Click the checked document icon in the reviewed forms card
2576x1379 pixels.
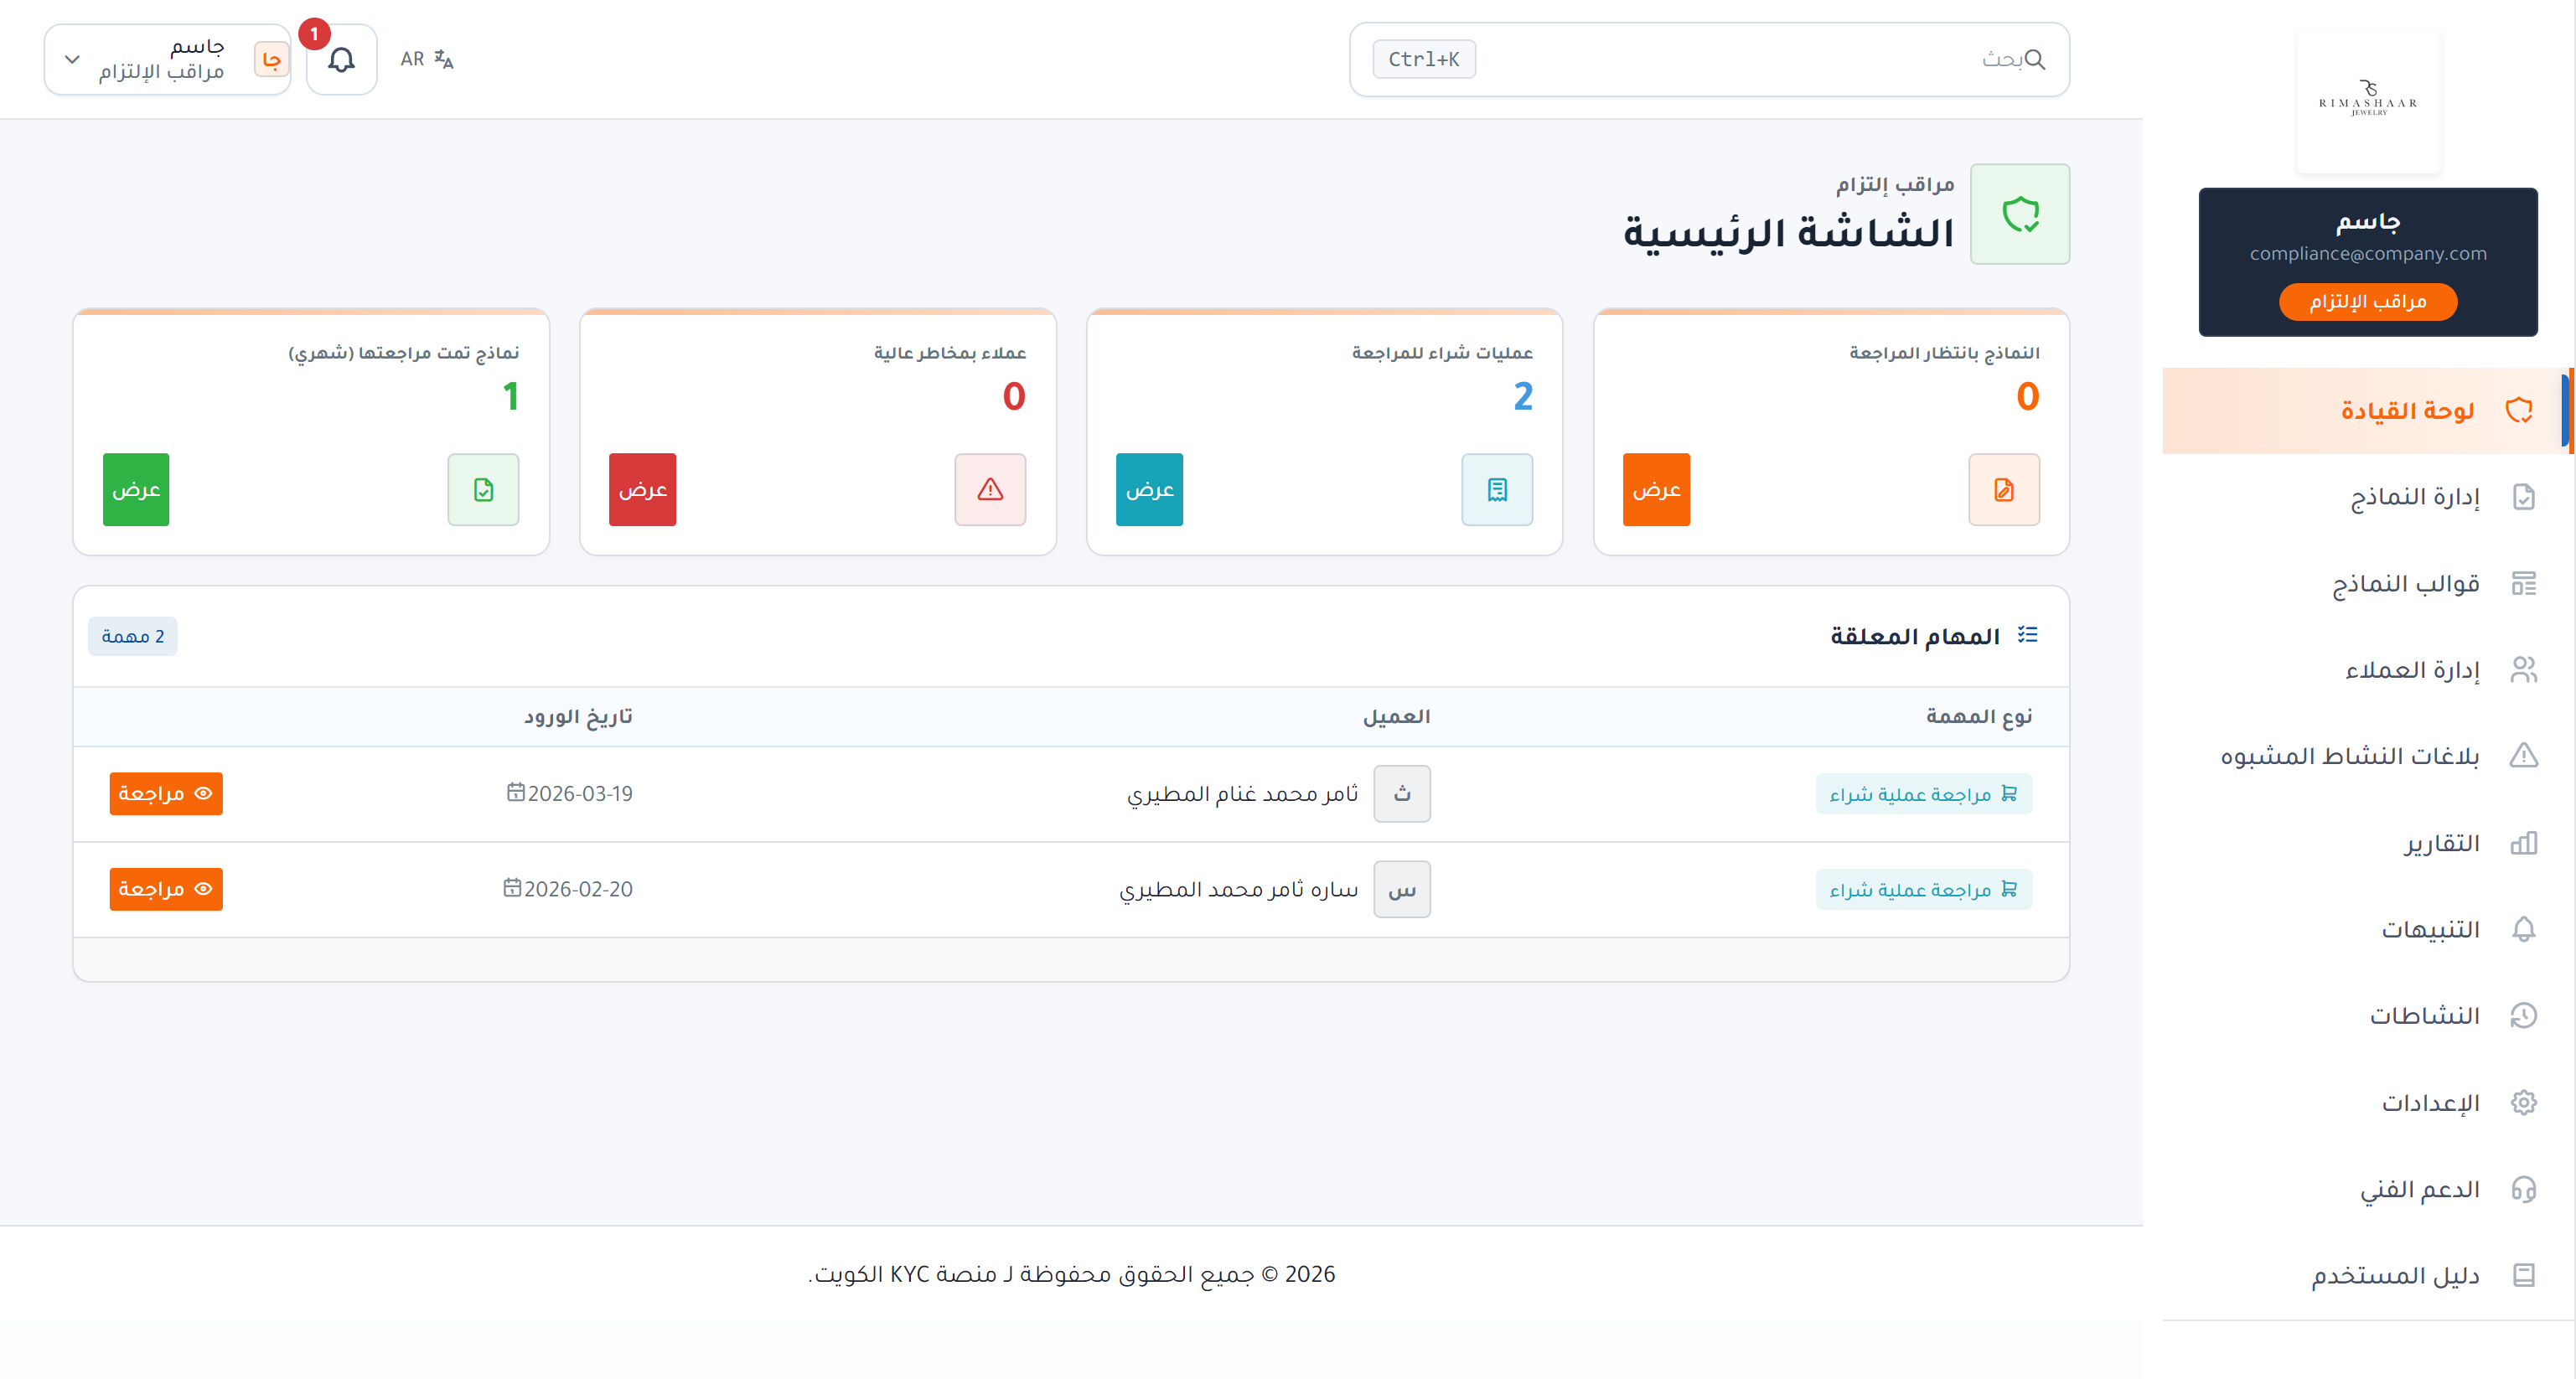(483, 489)
